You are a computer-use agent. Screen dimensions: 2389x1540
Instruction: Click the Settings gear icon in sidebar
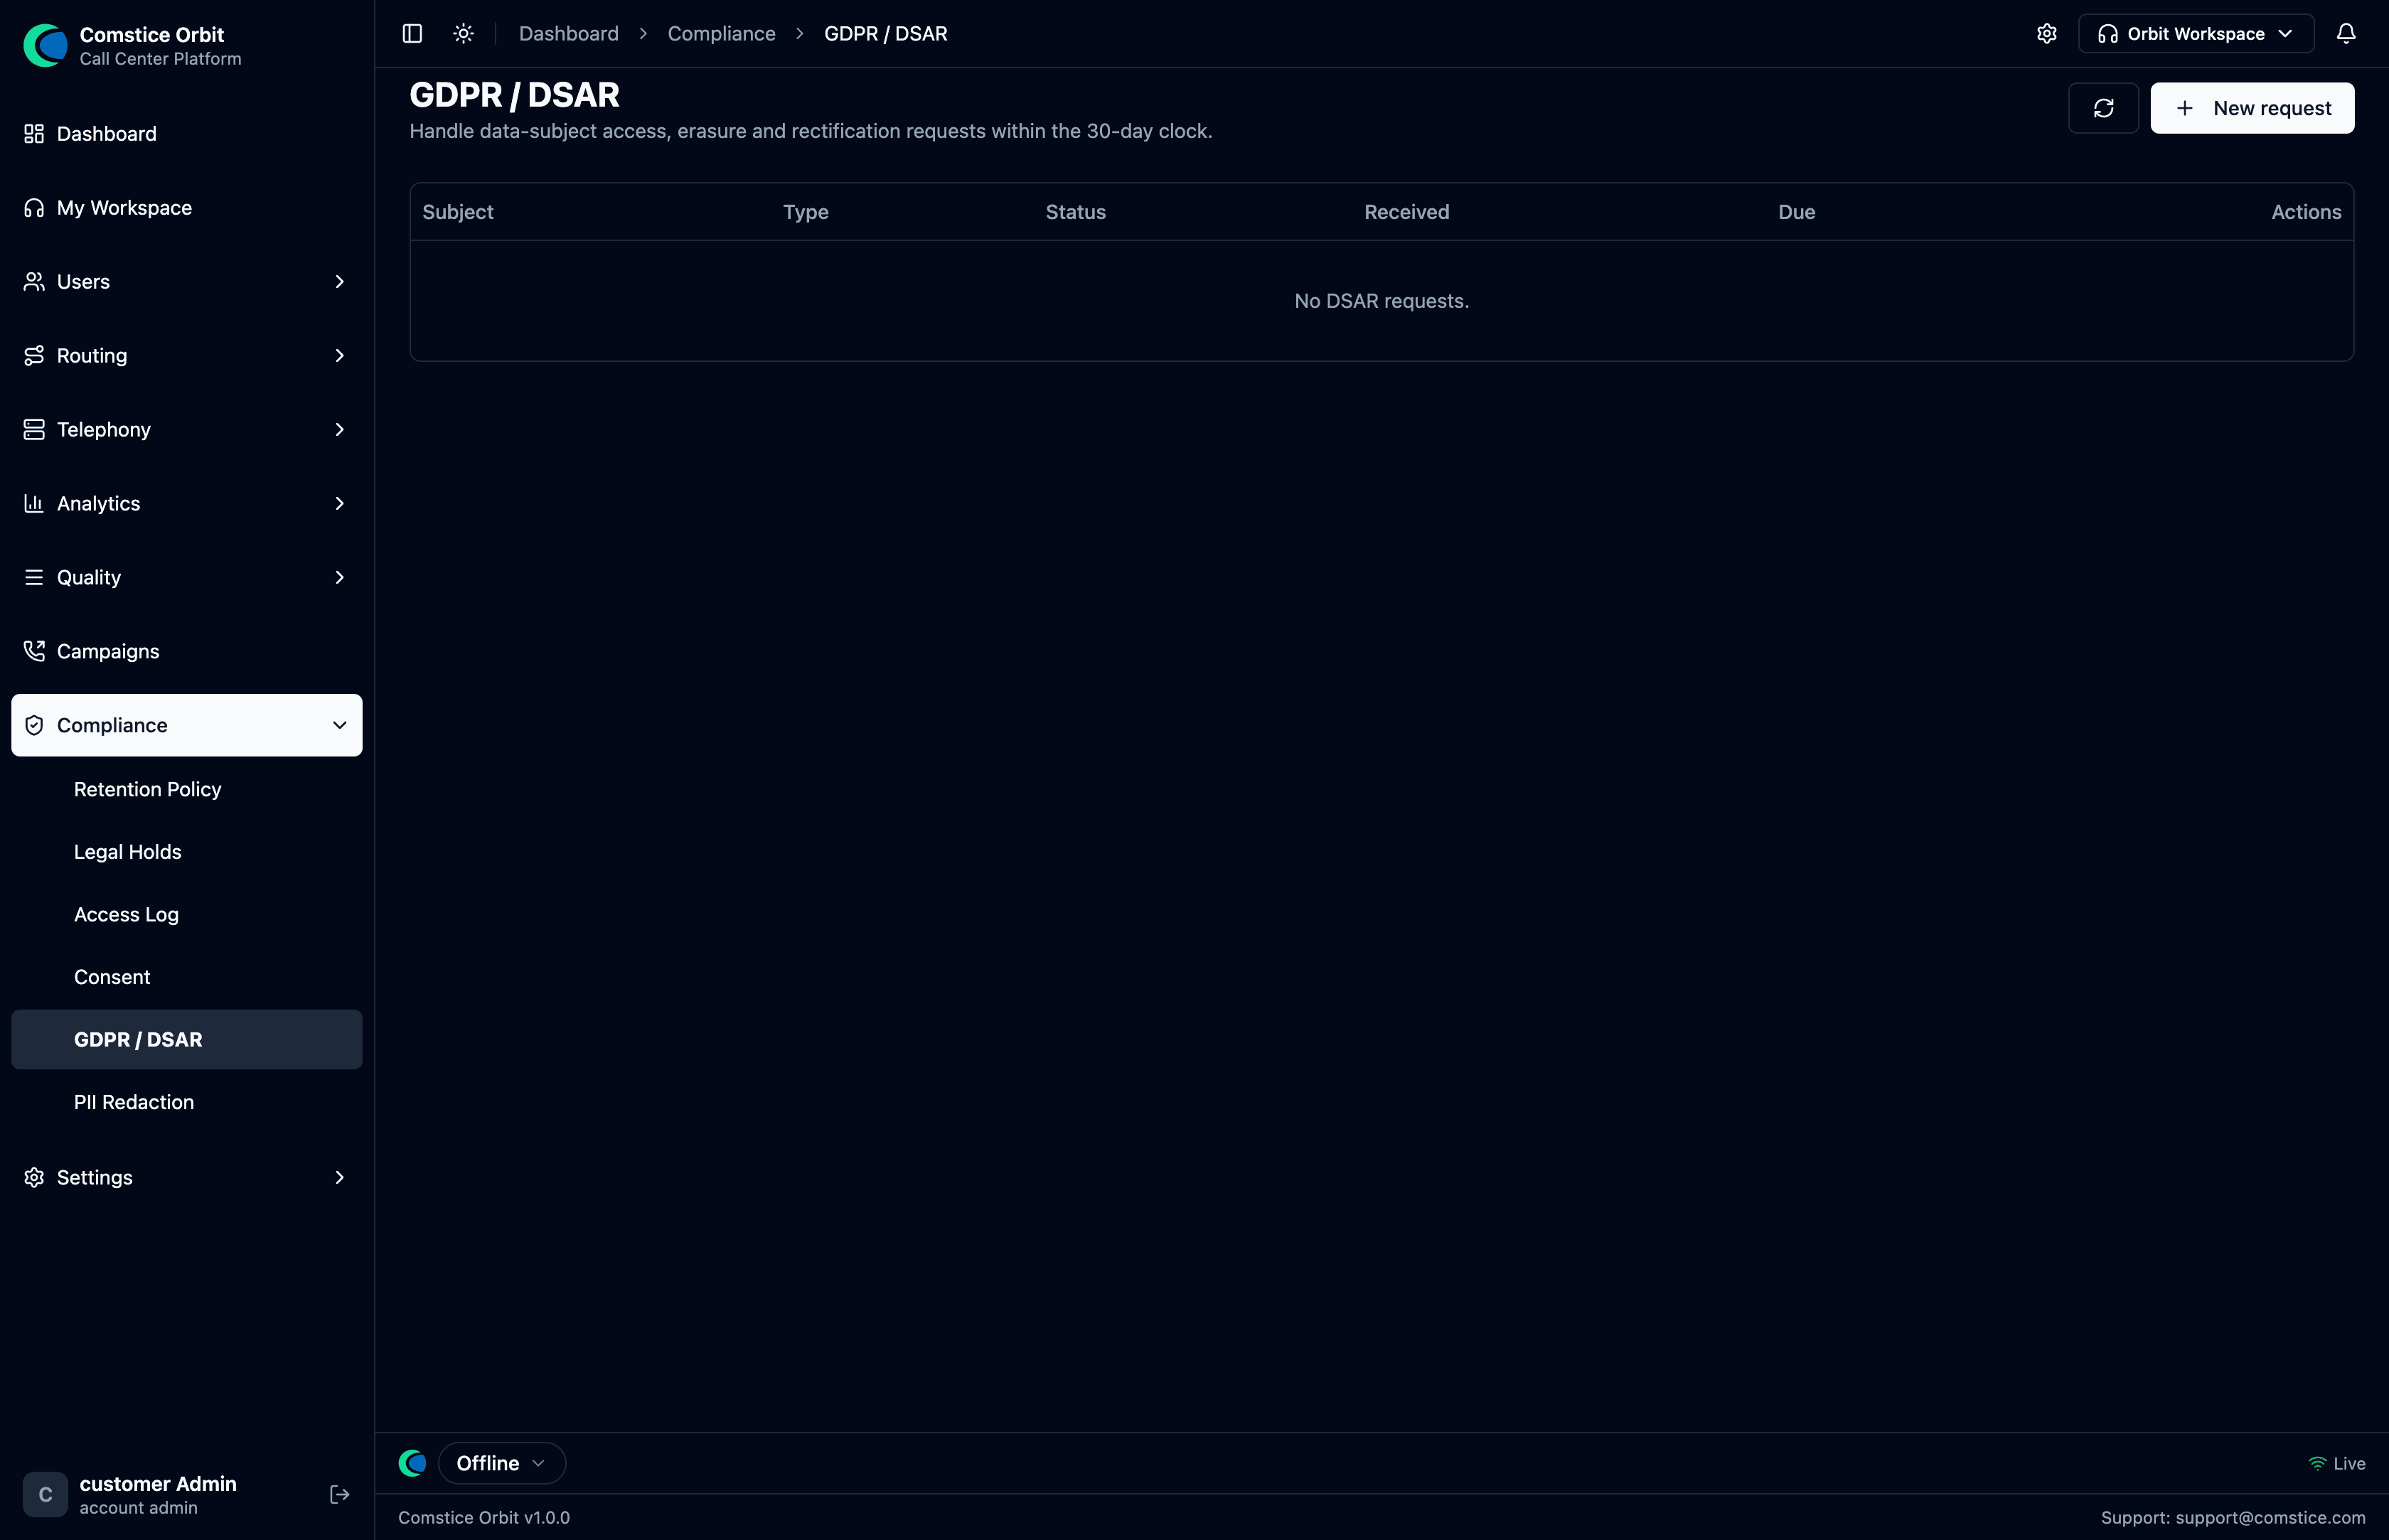coord(34,1178)
